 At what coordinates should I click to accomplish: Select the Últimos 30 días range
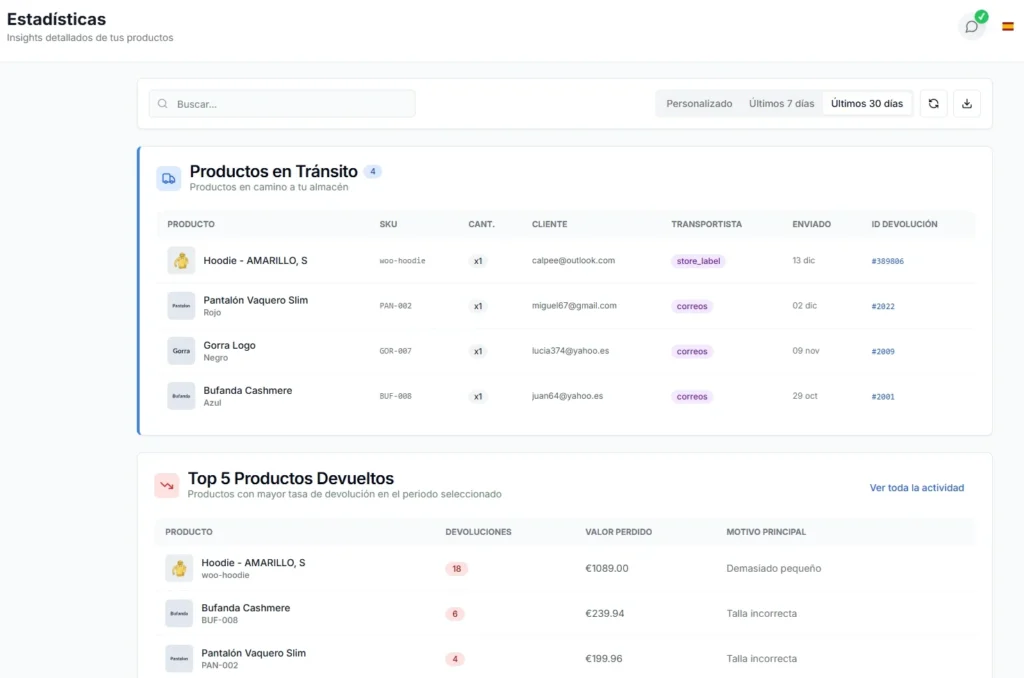point(866,104)
